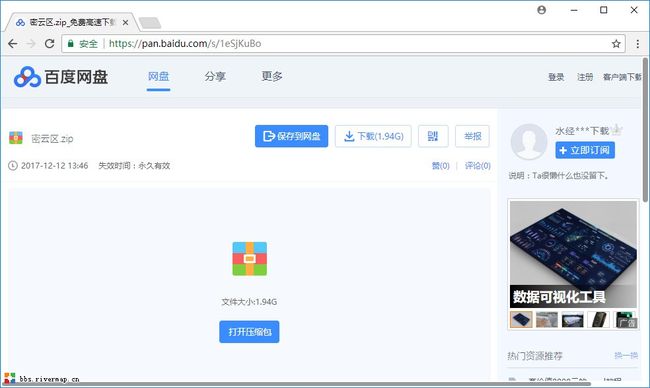Click 保存到网盘 button
650x388 pixels.
tap(291, 136)
